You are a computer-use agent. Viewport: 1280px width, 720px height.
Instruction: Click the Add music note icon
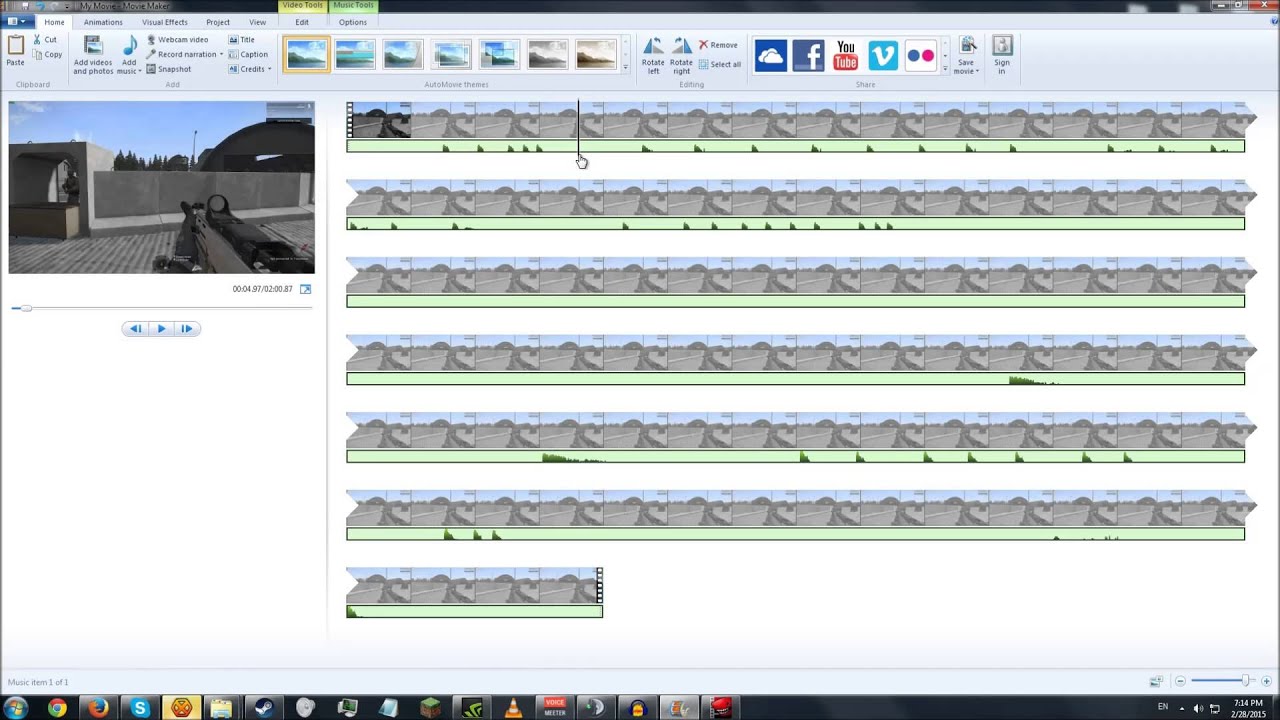[x=129, y=46]
